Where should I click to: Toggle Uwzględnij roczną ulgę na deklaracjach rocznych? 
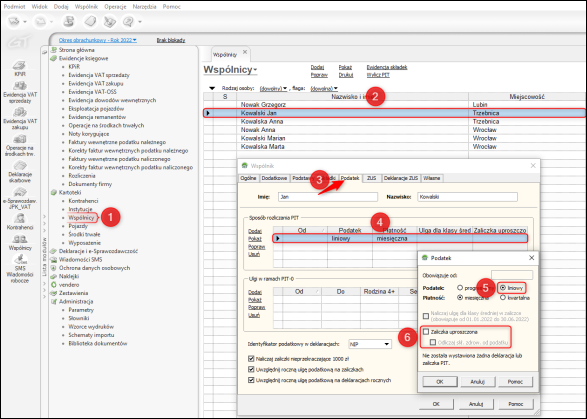(251, 380)
